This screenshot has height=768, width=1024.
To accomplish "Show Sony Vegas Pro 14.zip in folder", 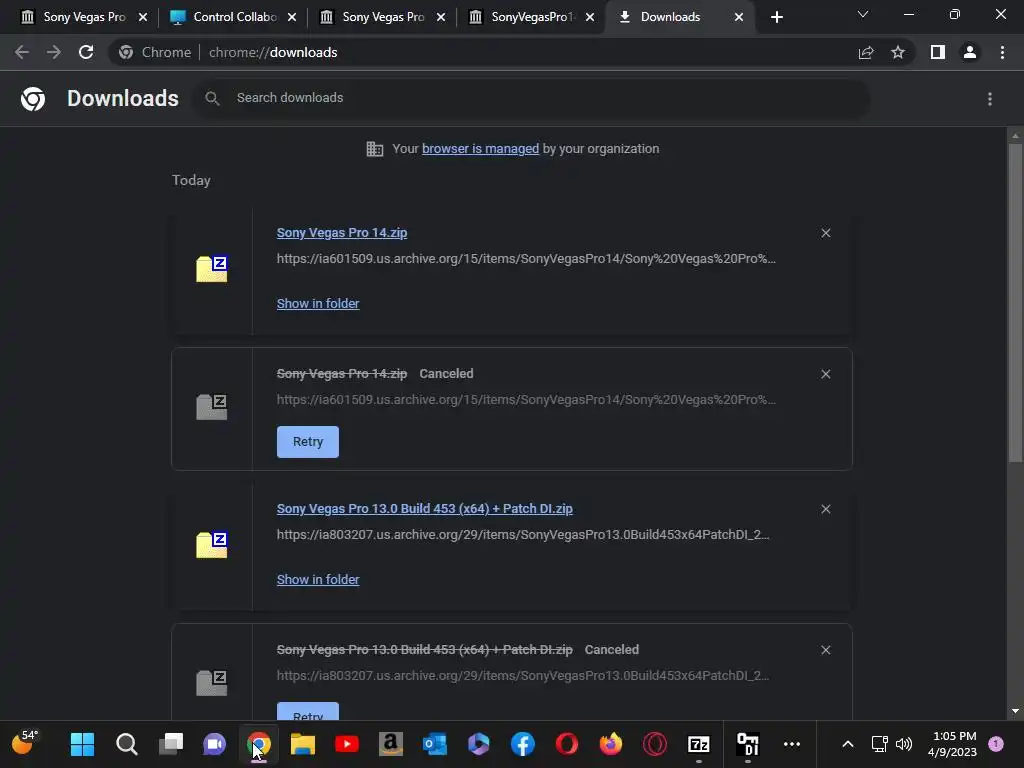I will [318, 304].
